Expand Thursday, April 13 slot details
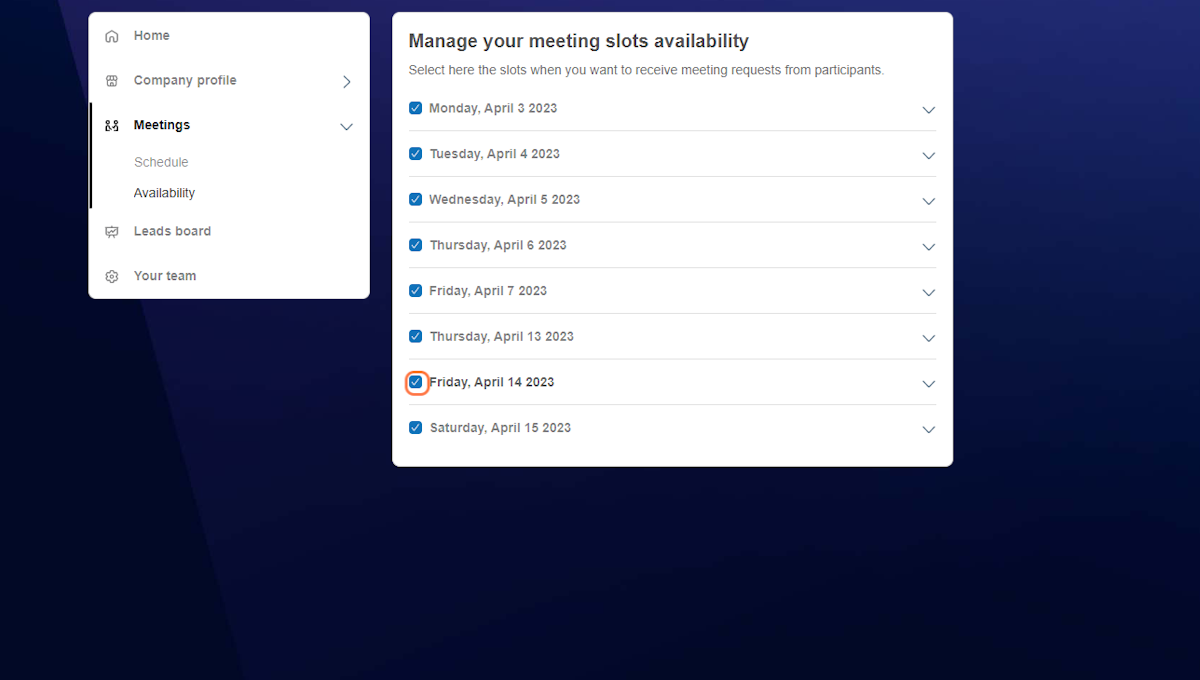Screen dimensions: 1200x680 point(928,338)
